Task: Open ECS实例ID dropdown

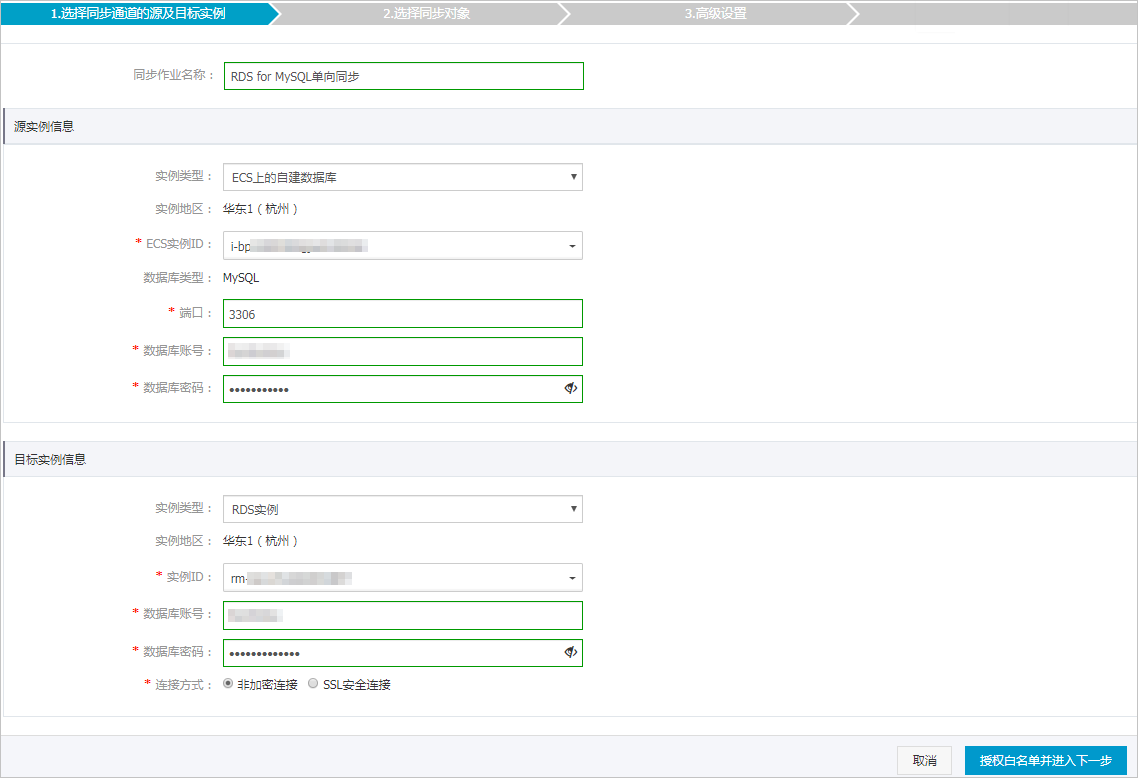Action: (403, 246)
